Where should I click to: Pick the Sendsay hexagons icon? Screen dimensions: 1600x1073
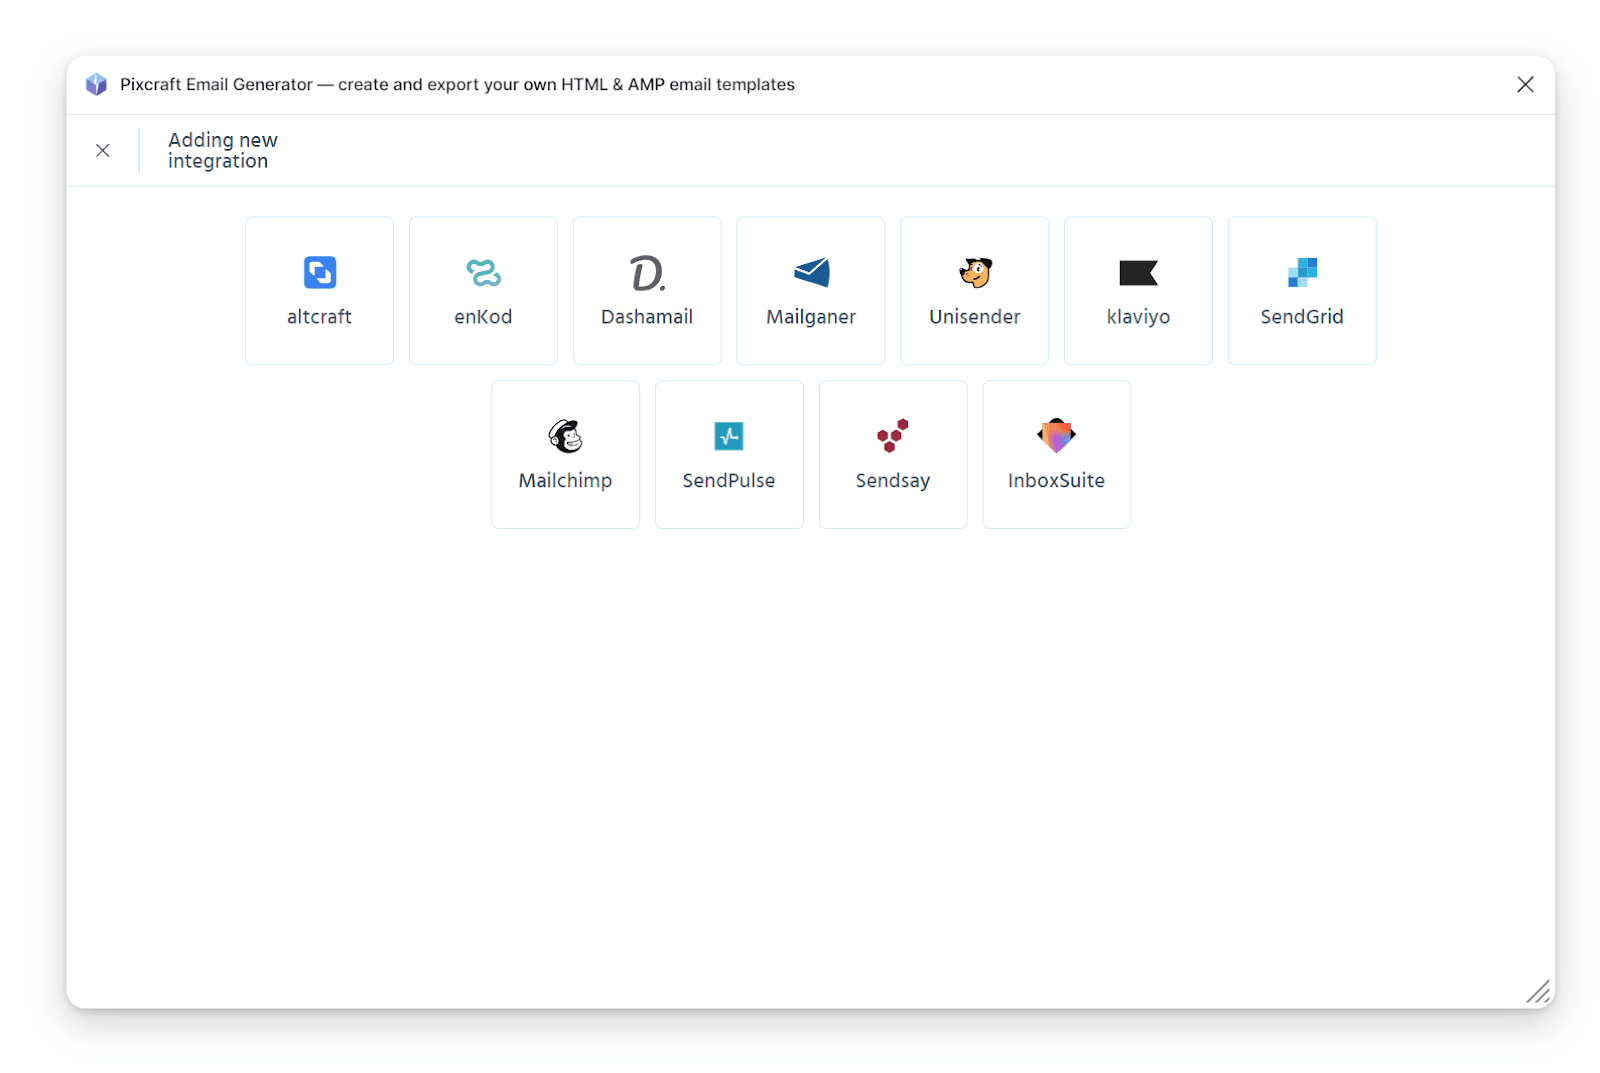tap(893, 436)
